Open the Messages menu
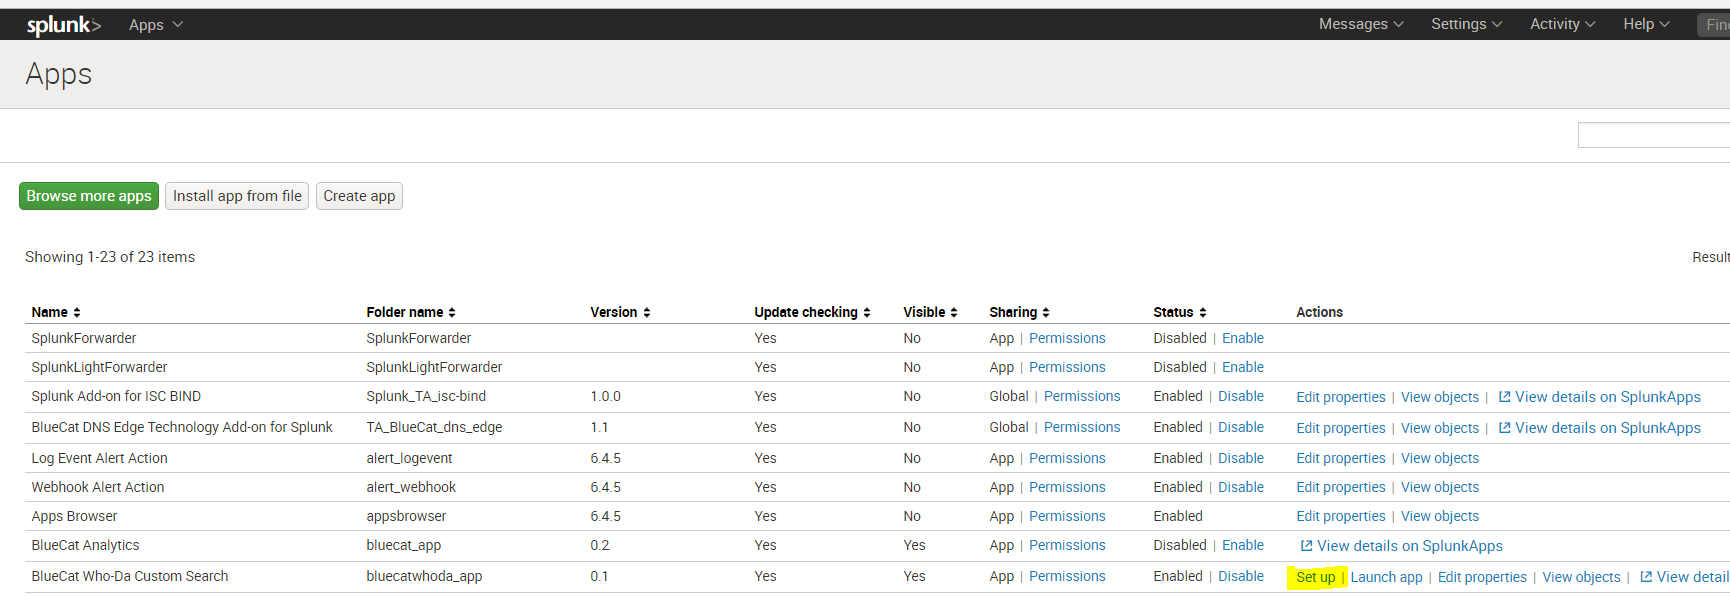The height and width of the screenshot is (597, 1730). [x=1361, y=24]
